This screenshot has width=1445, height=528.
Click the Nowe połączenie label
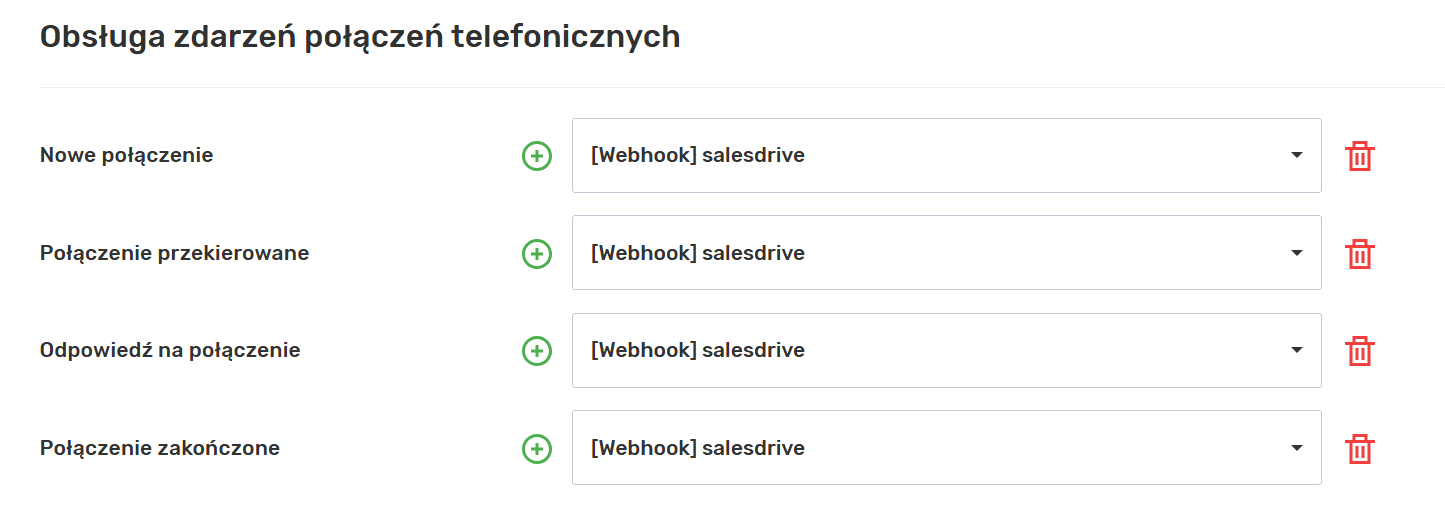126,155
